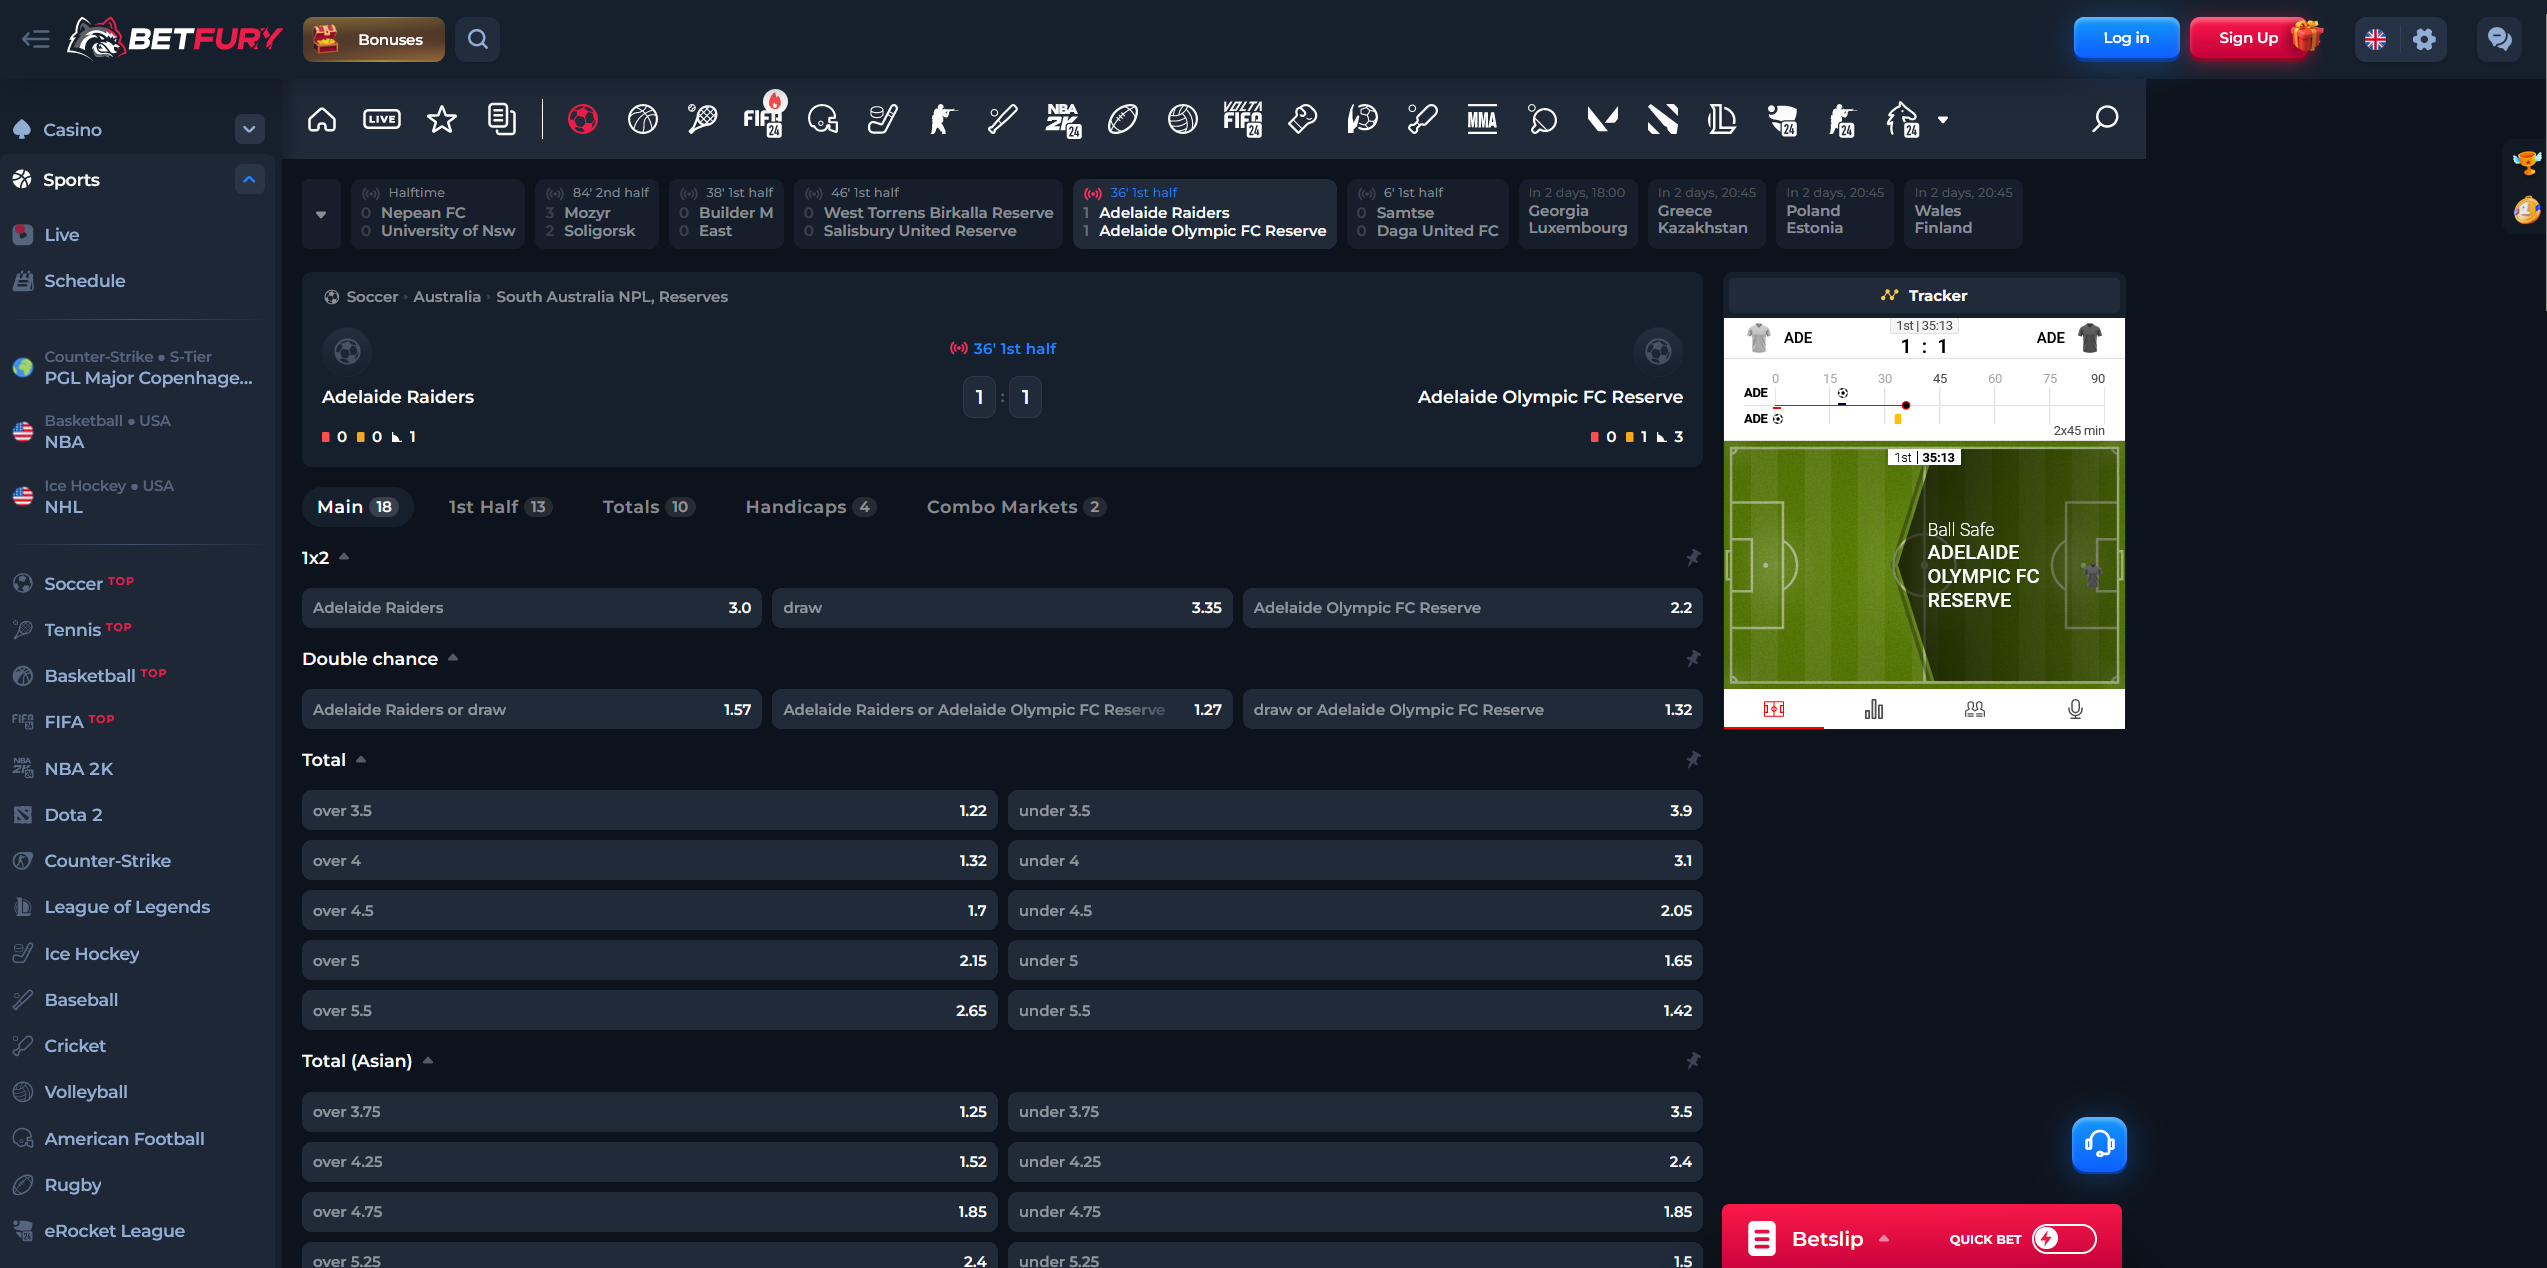Open the sportsbook home icon
This screenshot has width=2547, height=1268.
click(322, 120)
